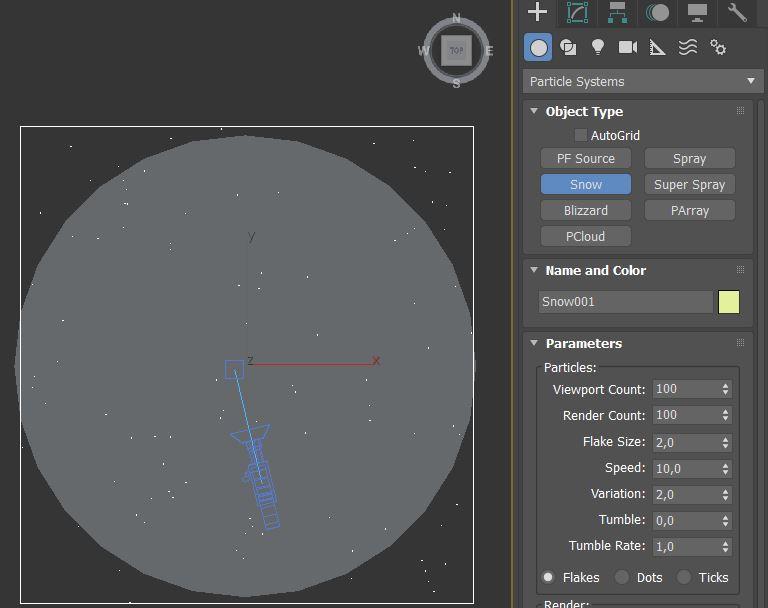768x608 pixels.
Task: Click the PCloud button
Action: 586,237
